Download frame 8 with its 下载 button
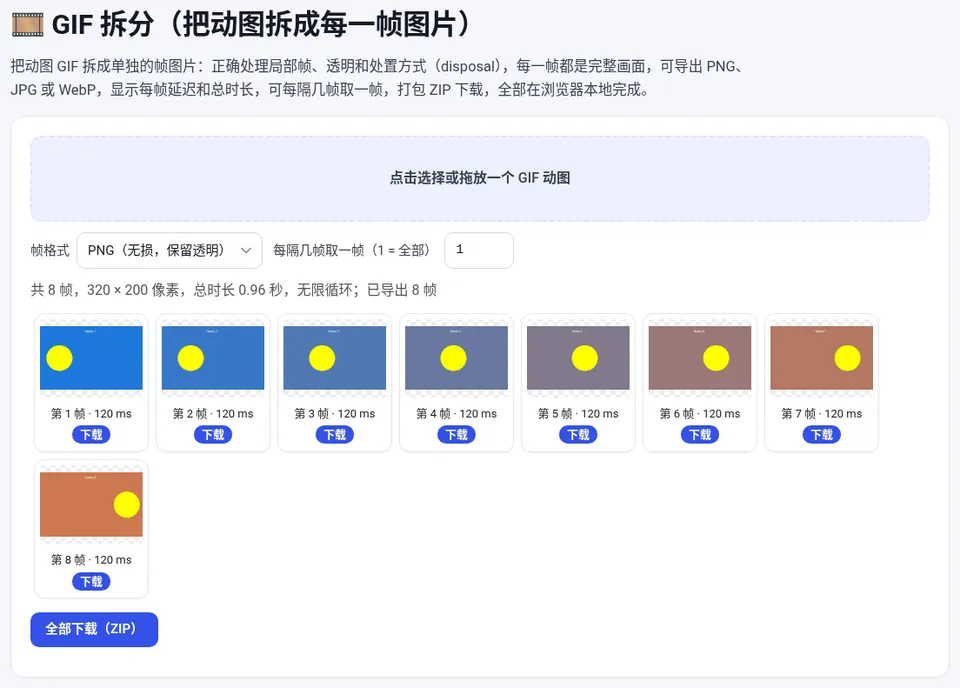 tap(91, 581)
